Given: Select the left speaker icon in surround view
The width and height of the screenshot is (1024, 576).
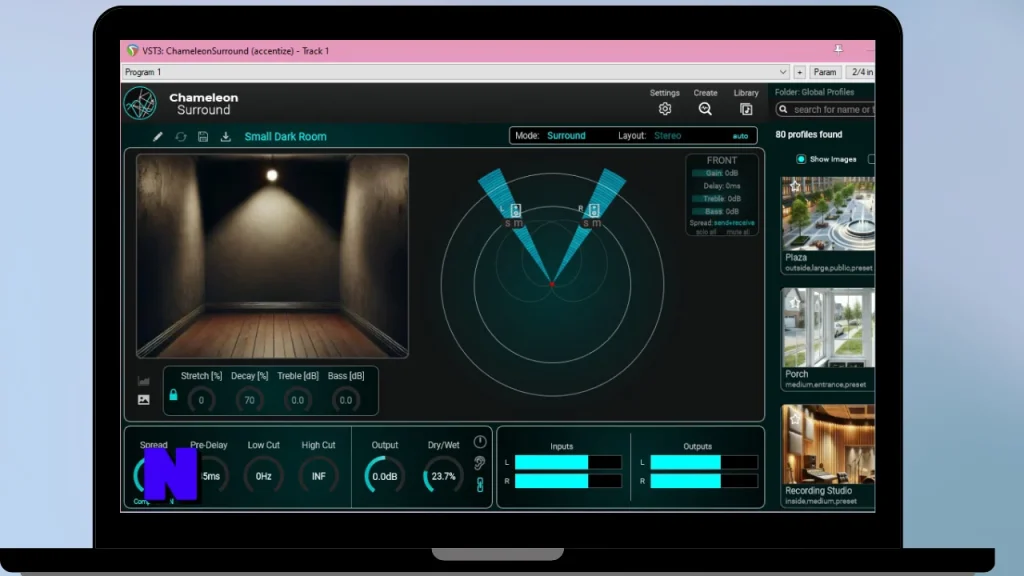Looking at the screenshot, I should click(x=516, y=210).
